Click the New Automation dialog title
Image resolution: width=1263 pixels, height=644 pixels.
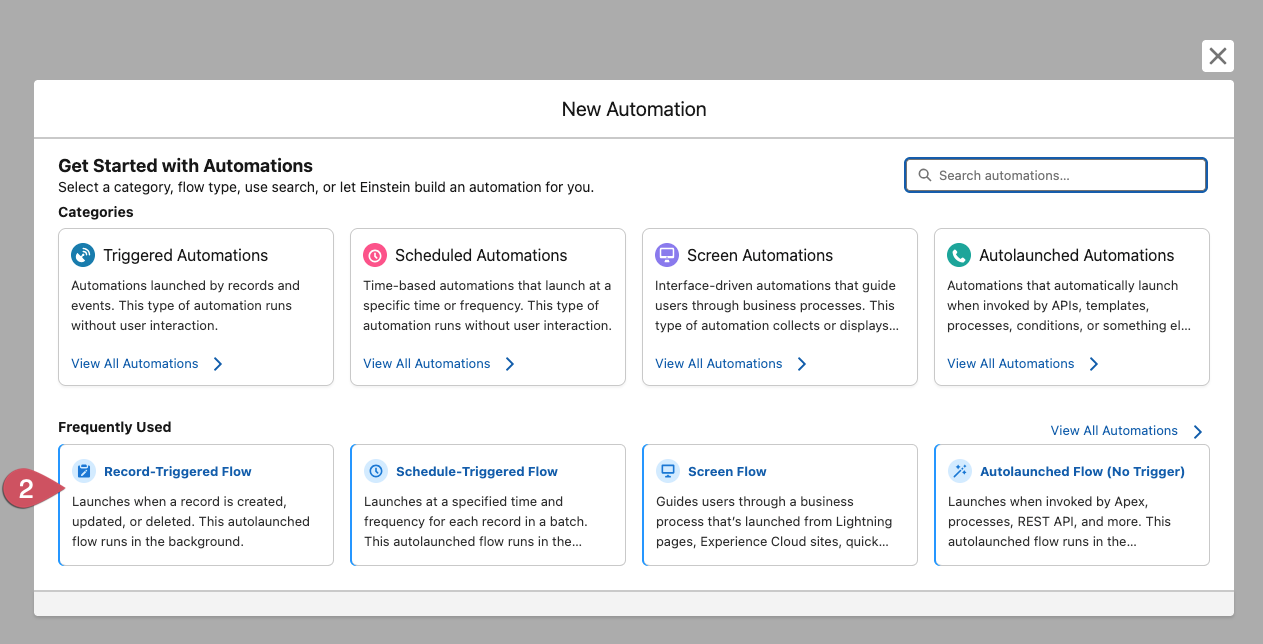634,110
